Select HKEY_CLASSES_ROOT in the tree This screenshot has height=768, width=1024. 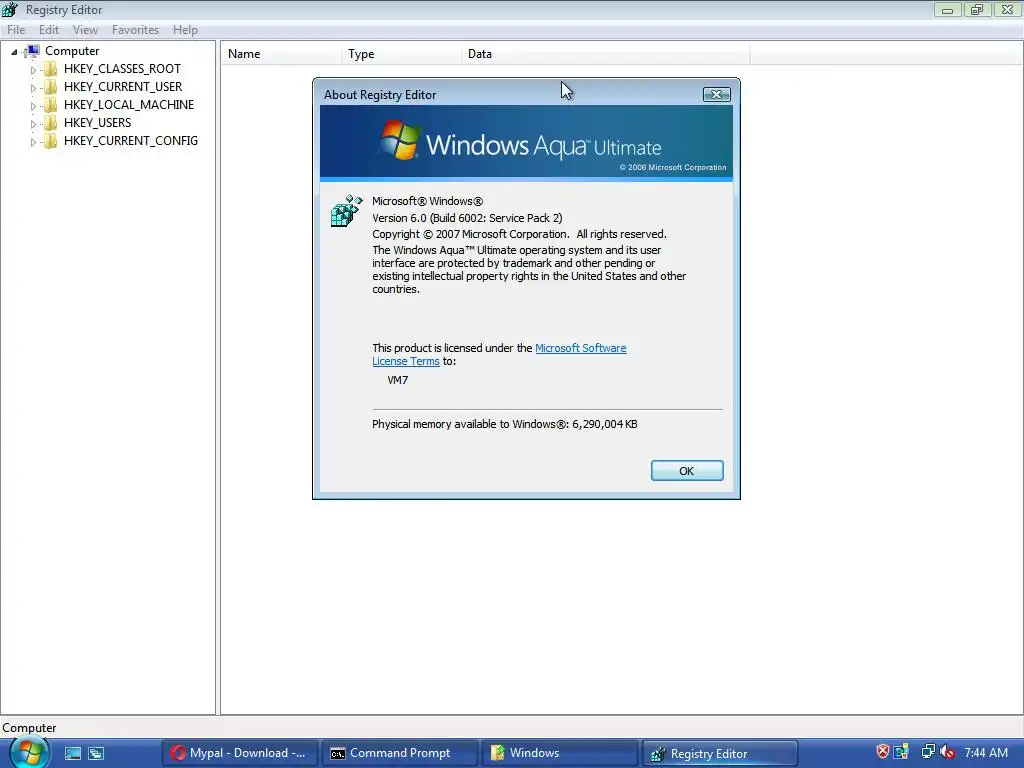(x=122, y=69)
